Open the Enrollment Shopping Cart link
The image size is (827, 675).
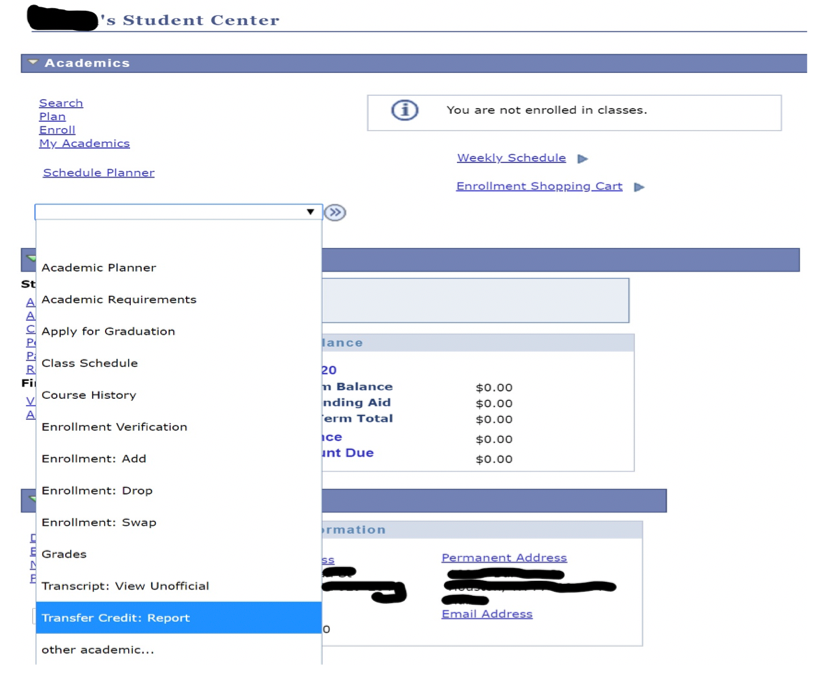539,186
